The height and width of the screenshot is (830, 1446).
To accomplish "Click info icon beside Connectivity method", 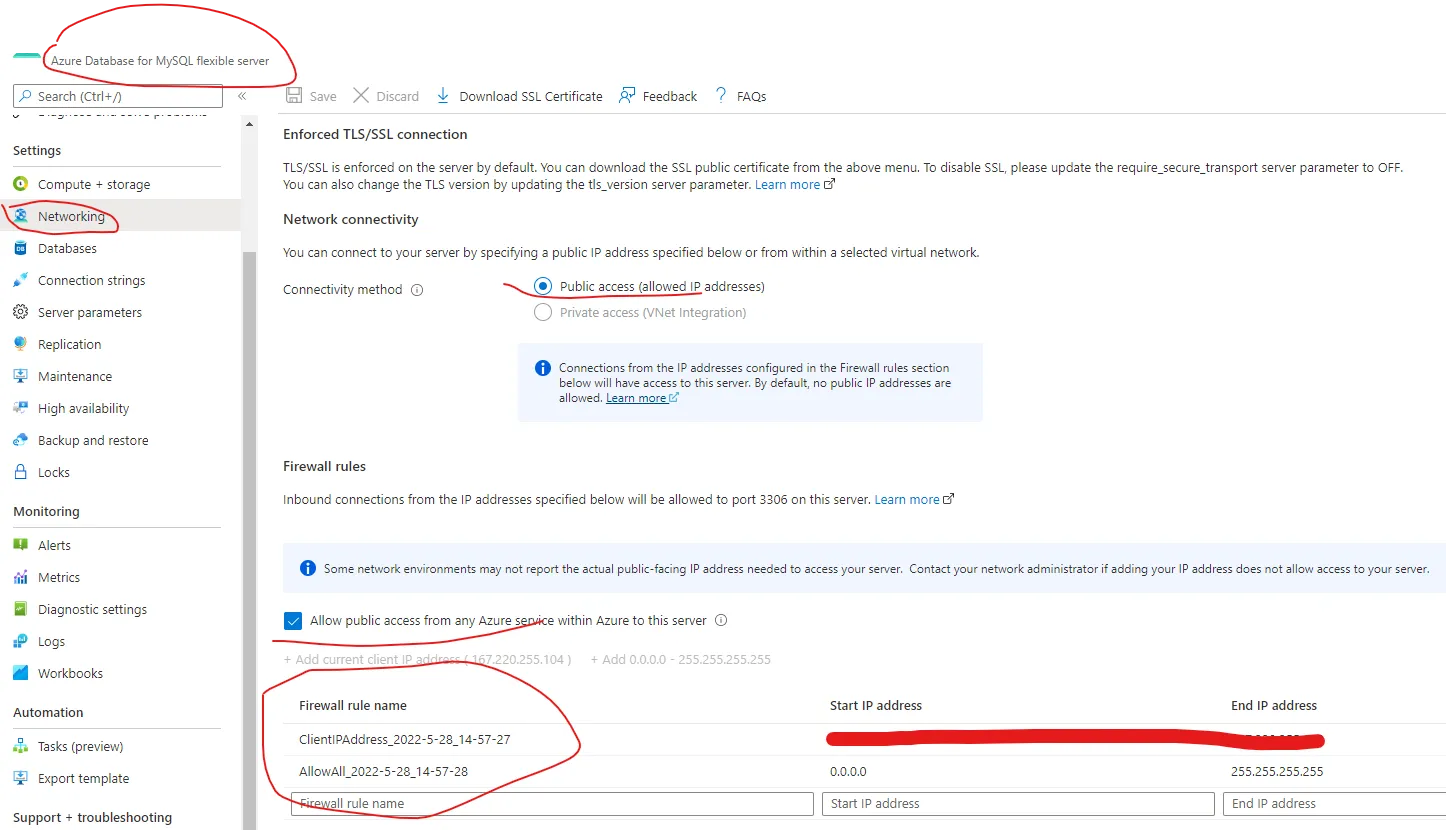I will click(417, 290).
